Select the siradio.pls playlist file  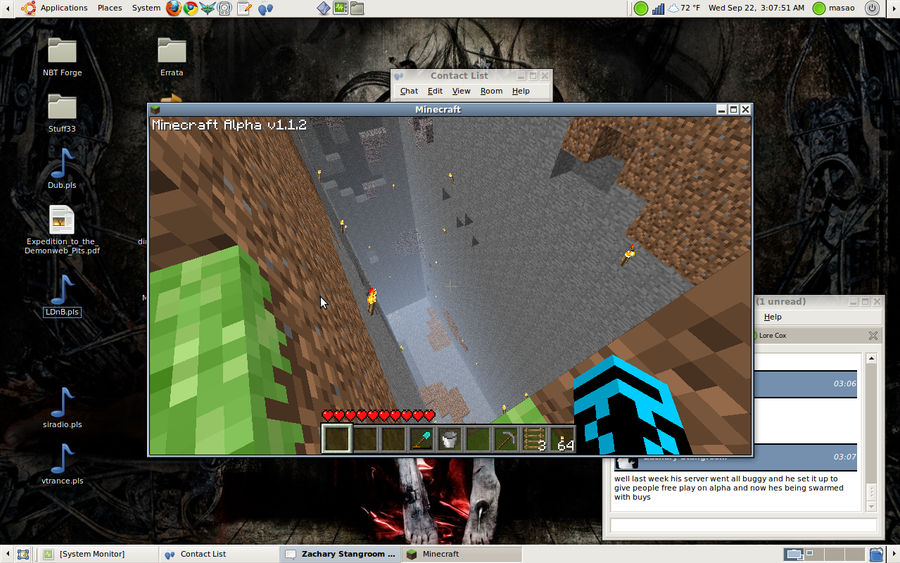coord(62,409)
